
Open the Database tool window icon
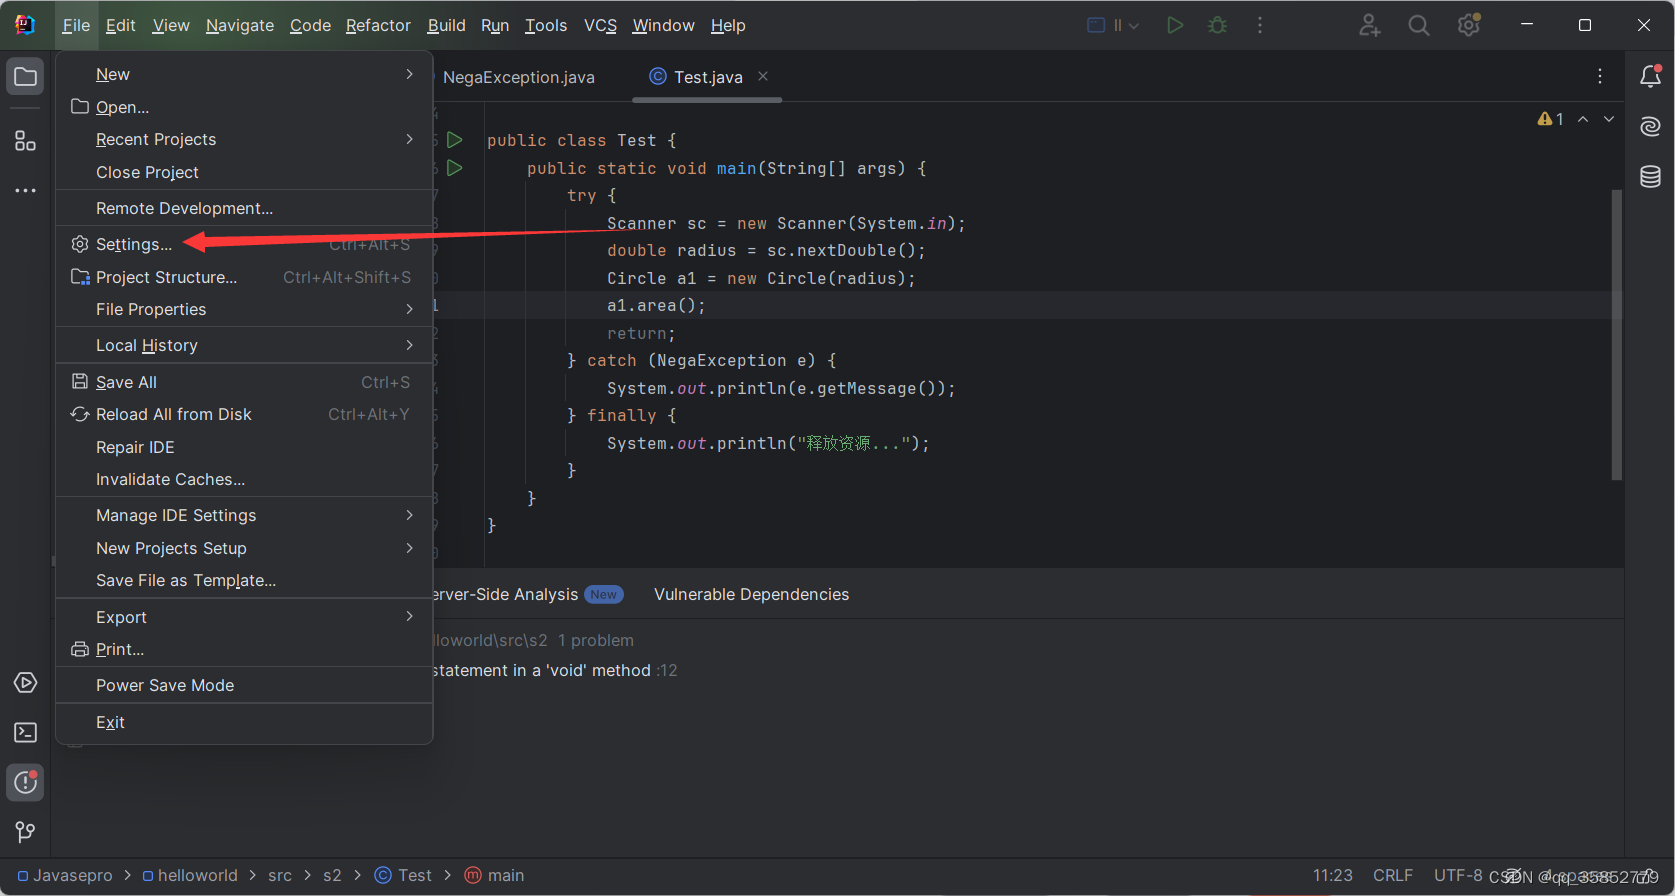coord(1650,177)
